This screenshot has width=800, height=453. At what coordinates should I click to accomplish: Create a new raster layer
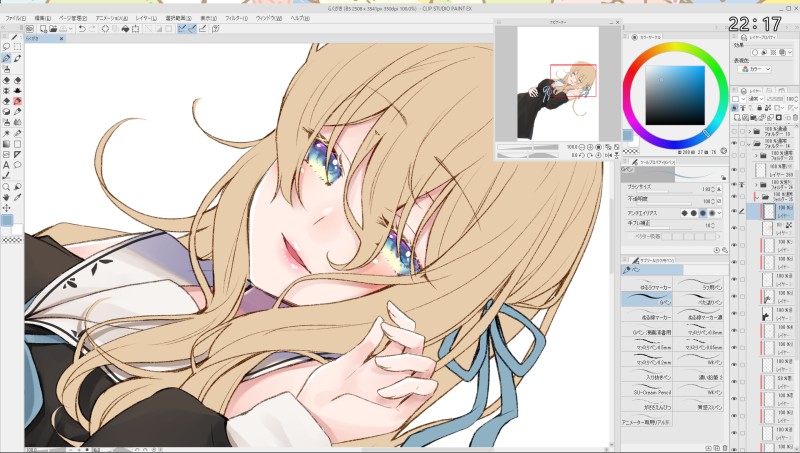pos(738,118)
